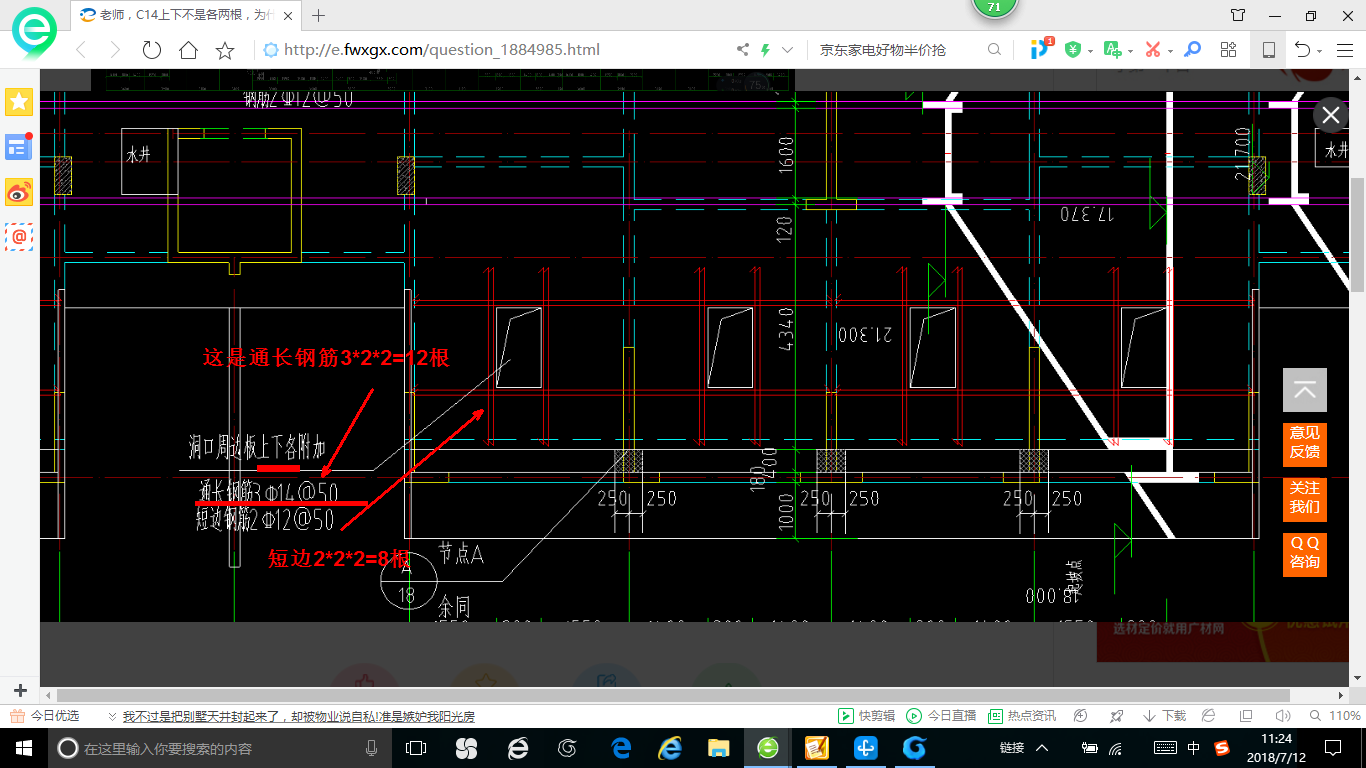Reload the current page
This screenshot has width=1366, height=768.
click(x=151, y=50)
